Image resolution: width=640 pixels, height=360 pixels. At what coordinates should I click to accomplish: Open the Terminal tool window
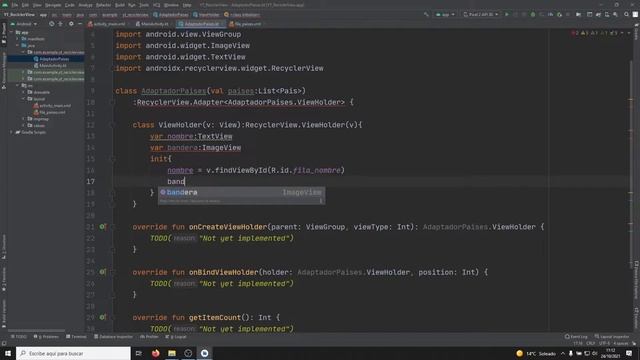point(76,337)
